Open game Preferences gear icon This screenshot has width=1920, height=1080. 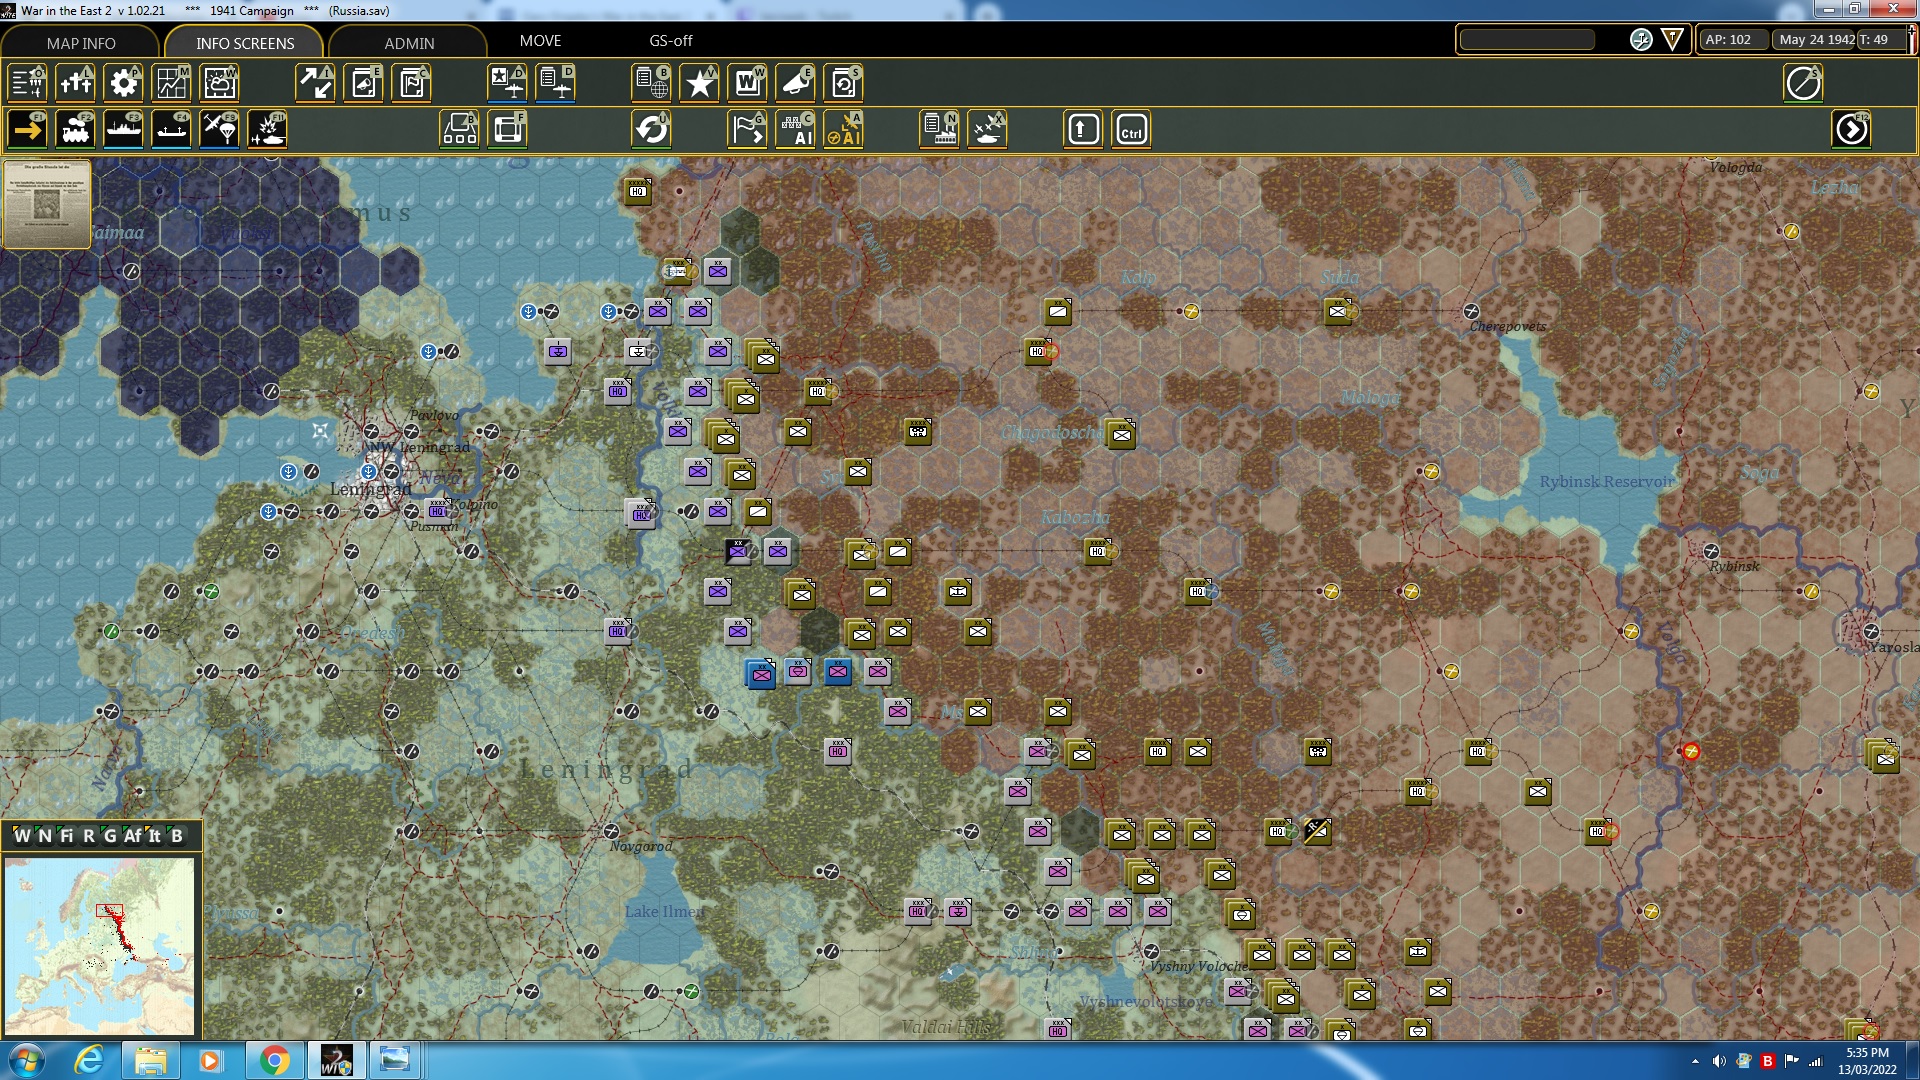point(124,83)
